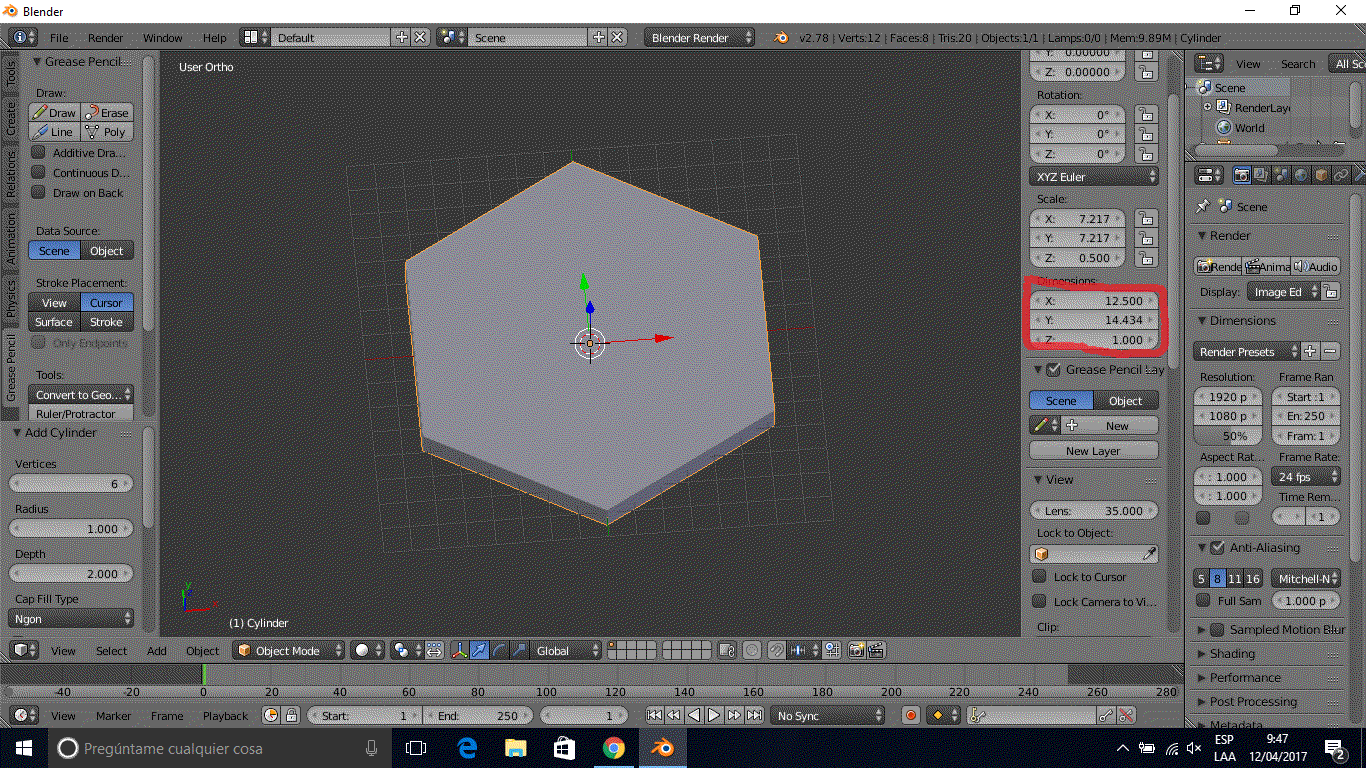
Task: Open Cap Fill Type Ngon dropdown
Action: pyautogui.click(x=71, y=619)
